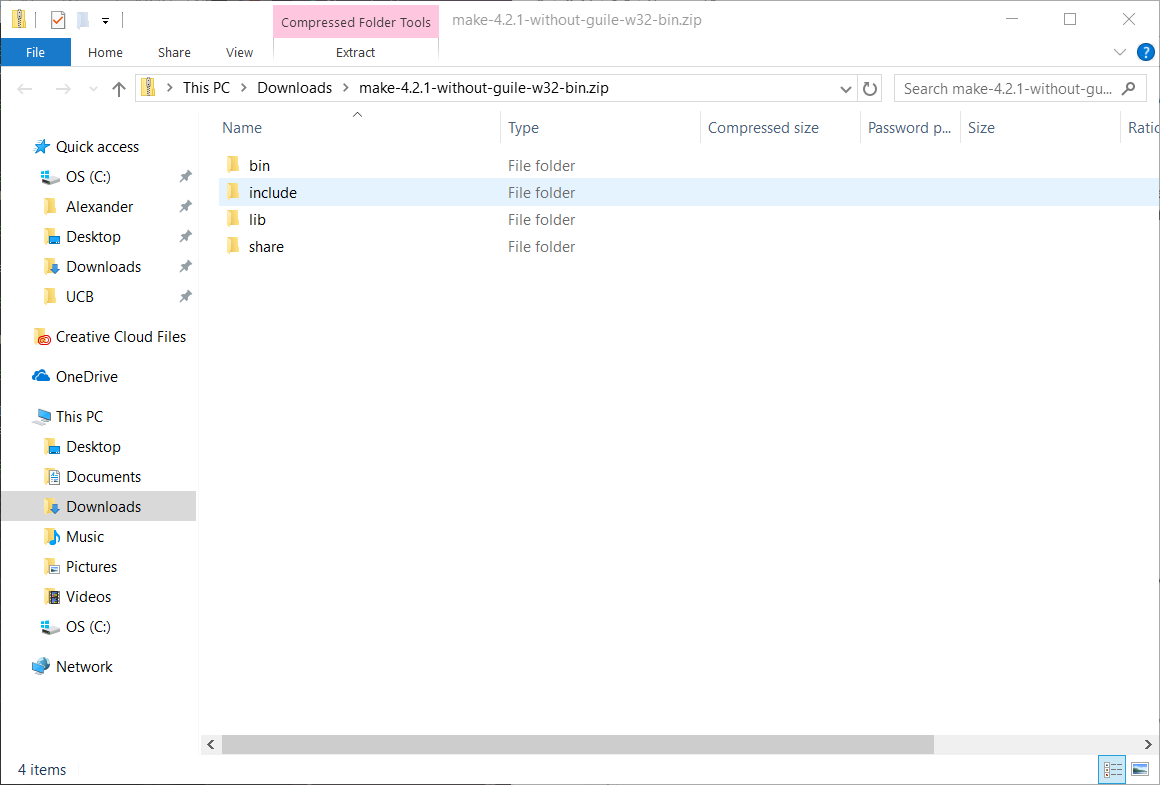Open the File menu
The height and width of the screenshot is (785, 1160).
(x=35, y=53)
